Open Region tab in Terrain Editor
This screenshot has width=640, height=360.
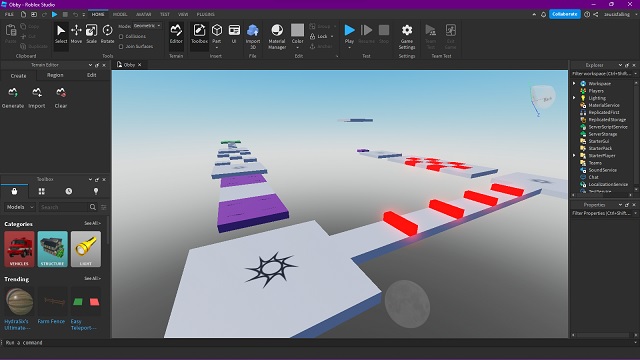pos(55,75)
